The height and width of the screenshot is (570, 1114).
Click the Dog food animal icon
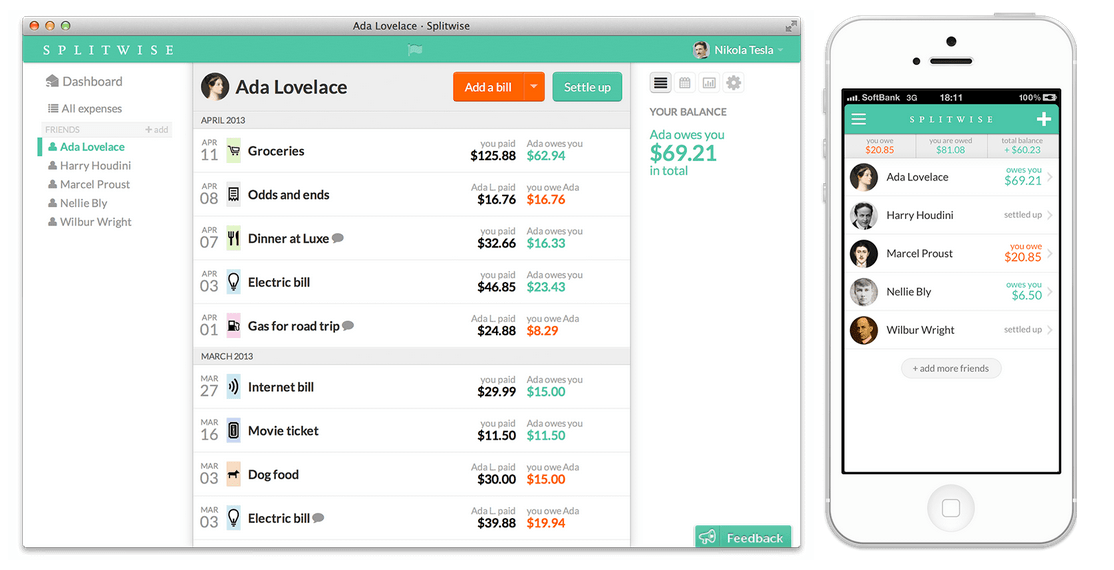click(233, 475)
